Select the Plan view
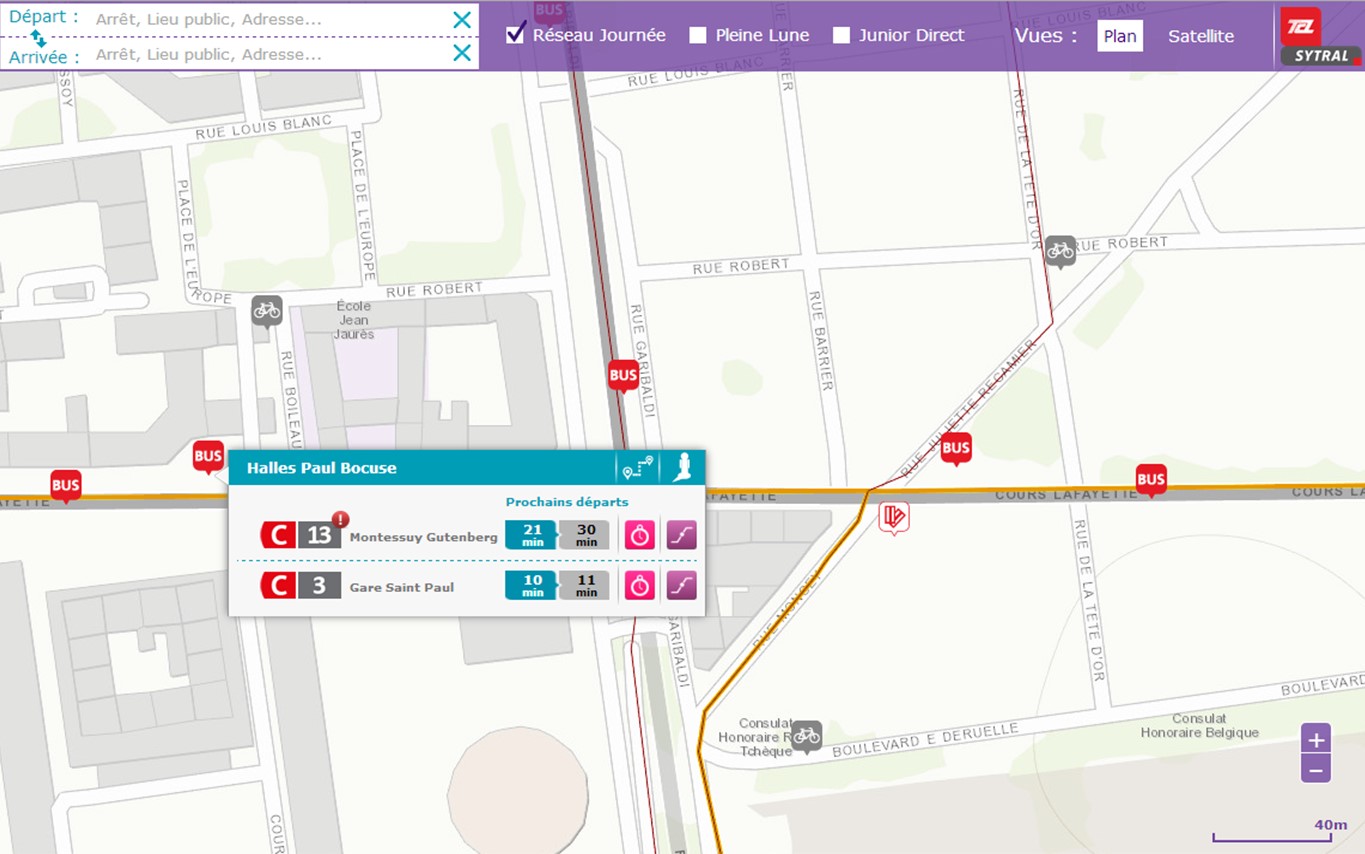1365x854 pixels. [x=1119, y=36]
